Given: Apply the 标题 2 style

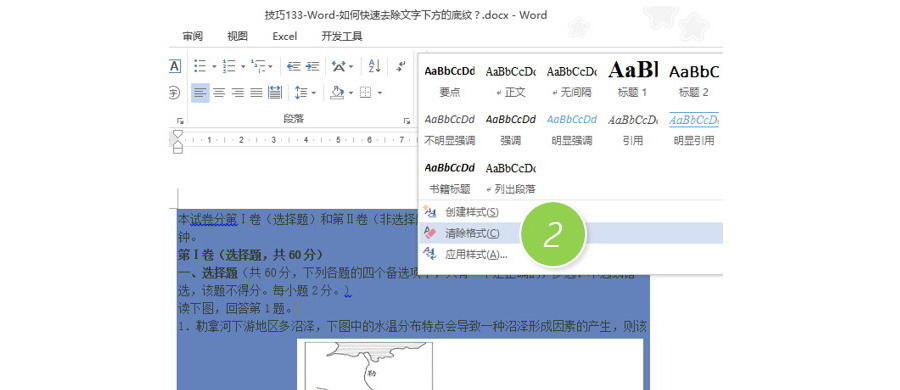Looking at the screenshot, I should (693, 80).
